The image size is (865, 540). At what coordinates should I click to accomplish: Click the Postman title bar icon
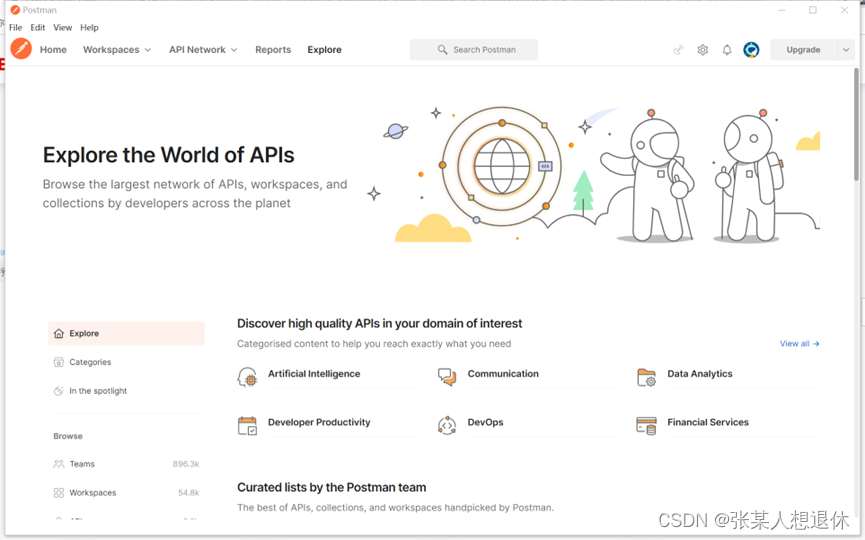tap(15, 10)
